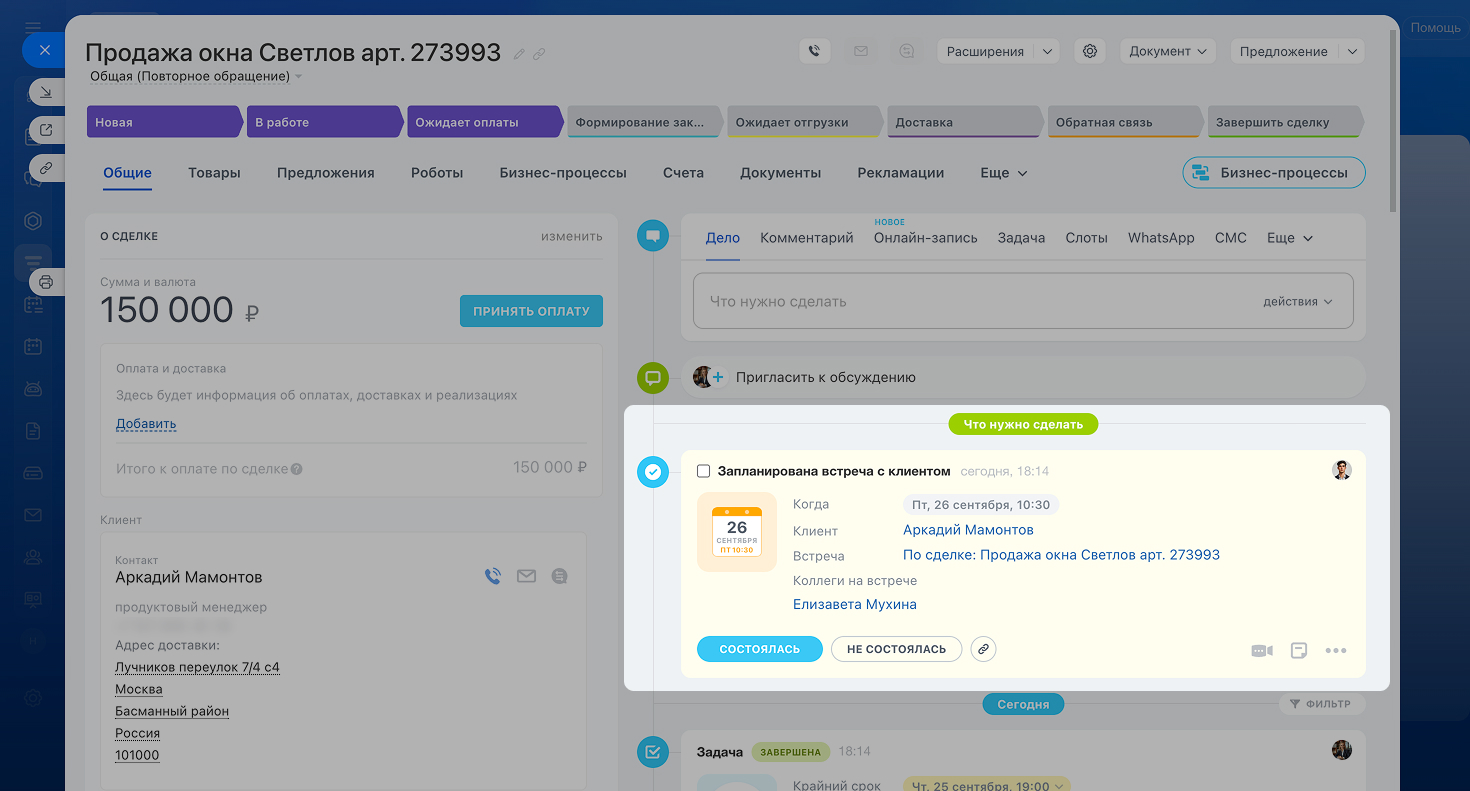Image resolution: width=1470 pixels, height=791 pixels.
Task: Click the note icon in the meeting card
Action: [1299, 651]
